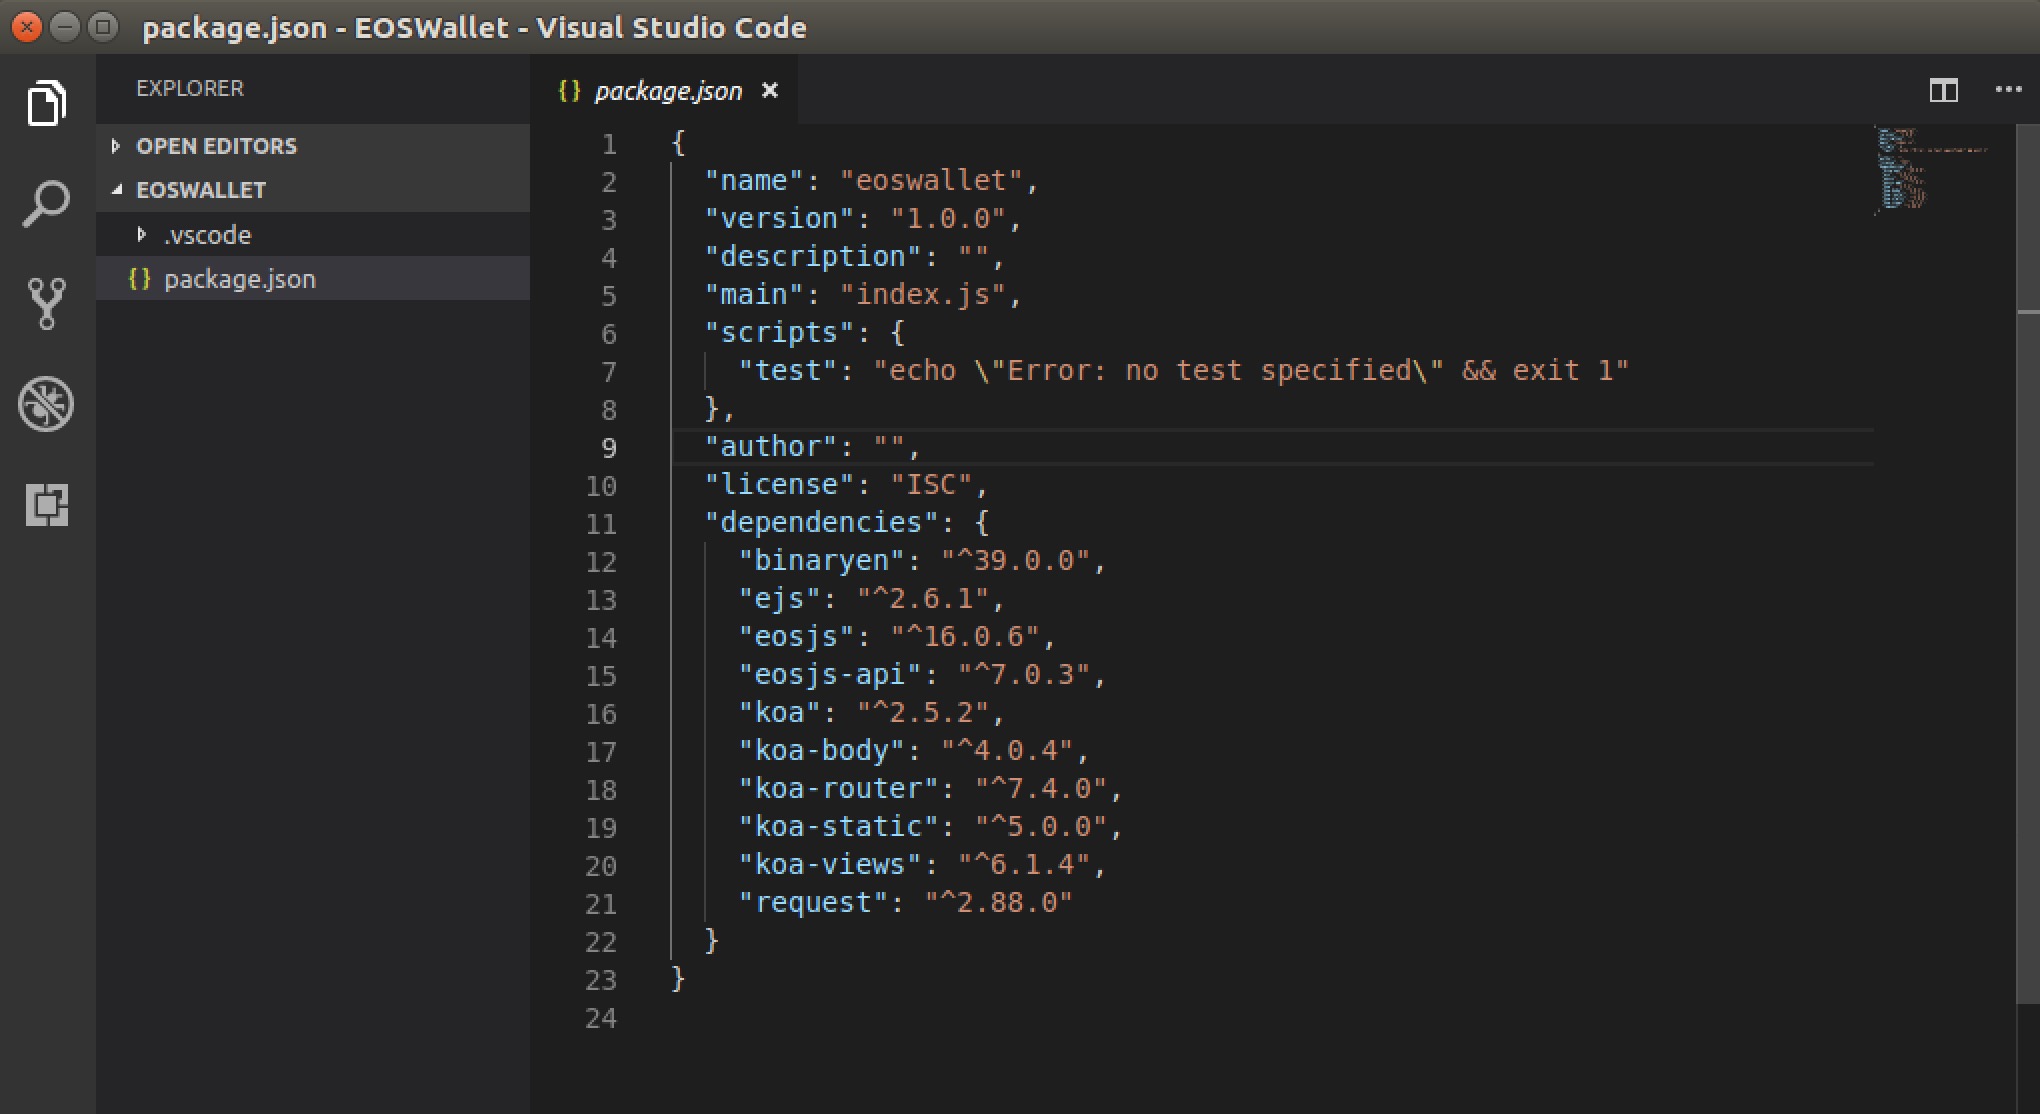2040x1114 pixels.
Task: Click the "1.0.0" version value
Action: click(x=948, y=219)
